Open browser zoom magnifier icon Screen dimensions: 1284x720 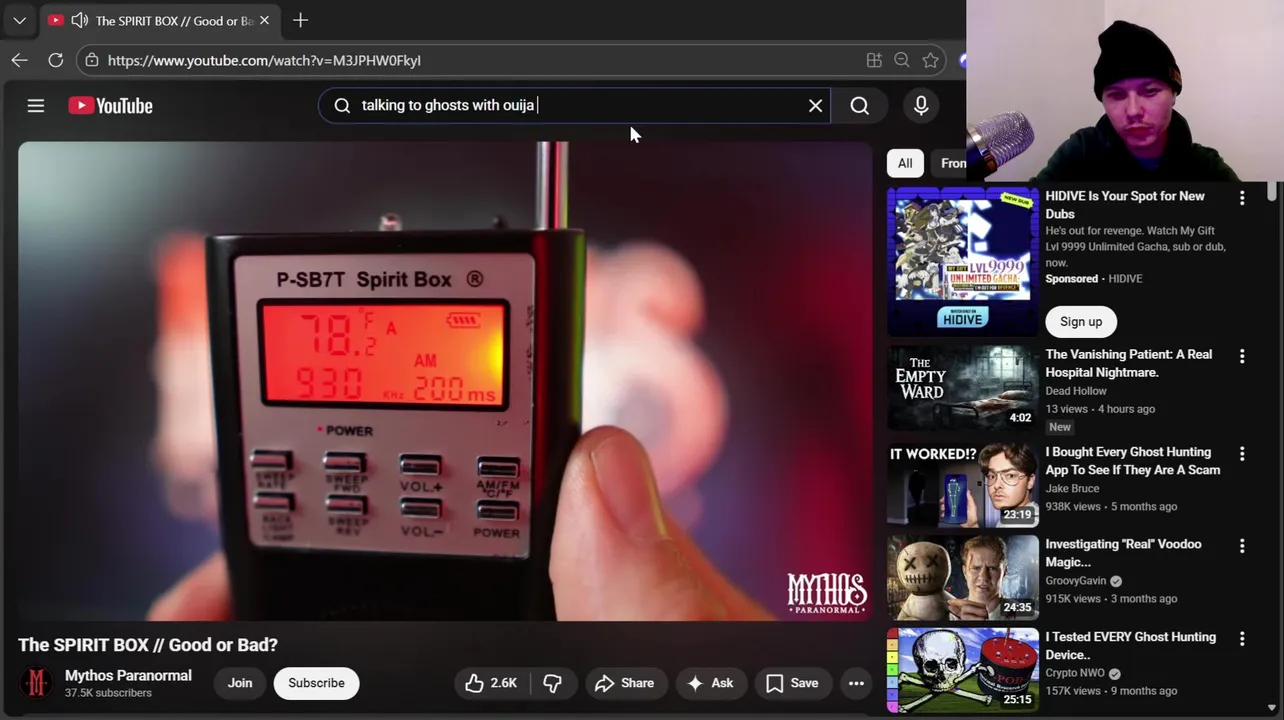(x=902, y=60)
